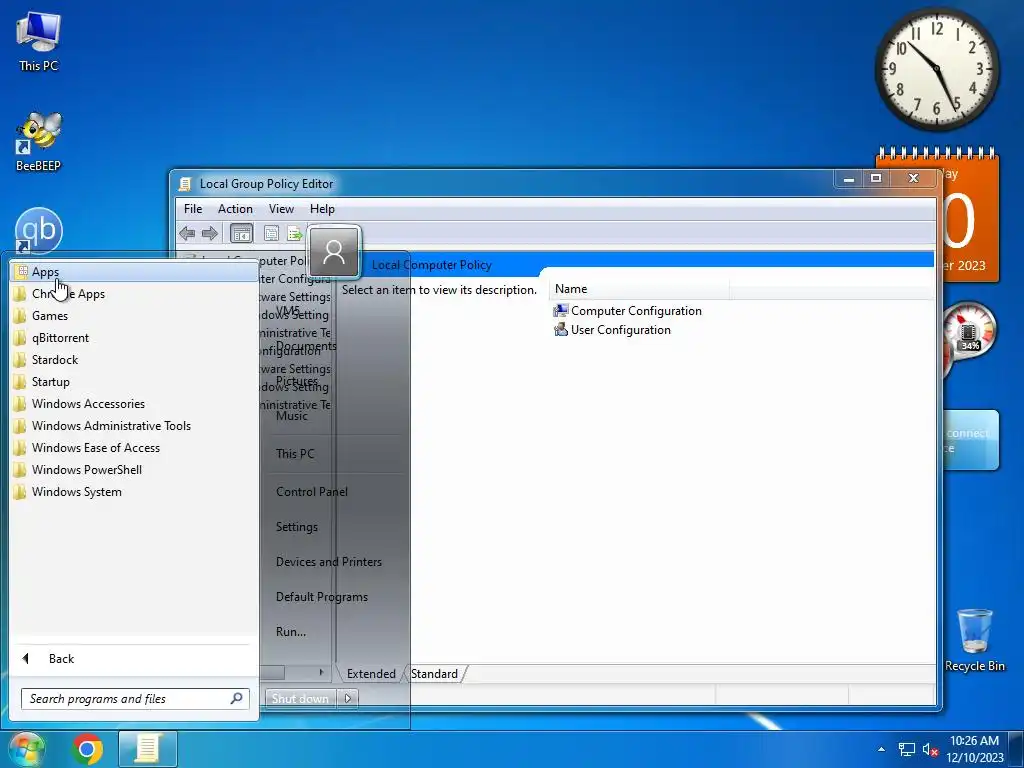The width and height of the screenshot is (1024, 768).
Task: Open This PC from Start menu right pane
Action: [x=295, y=453]
